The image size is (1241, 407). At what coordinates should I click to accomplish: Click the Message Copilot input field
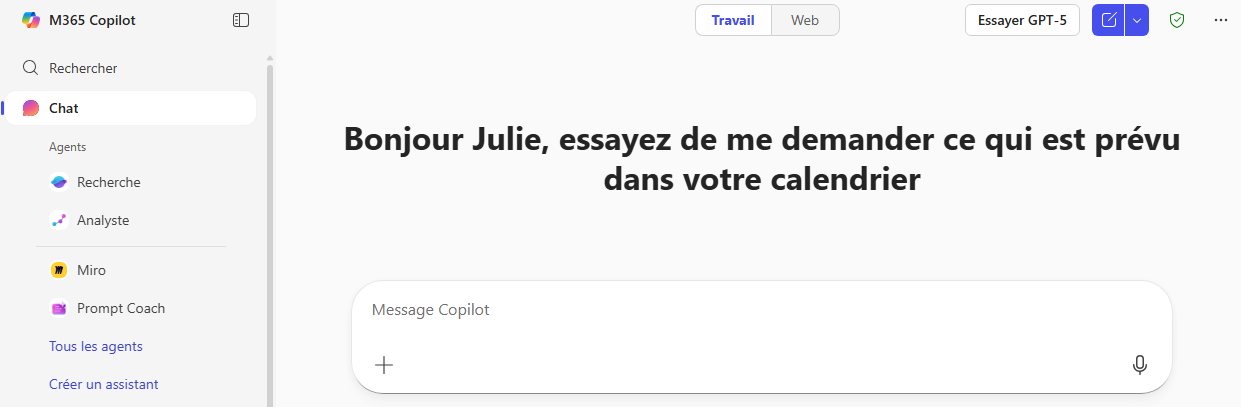click(x=760, y=310)
